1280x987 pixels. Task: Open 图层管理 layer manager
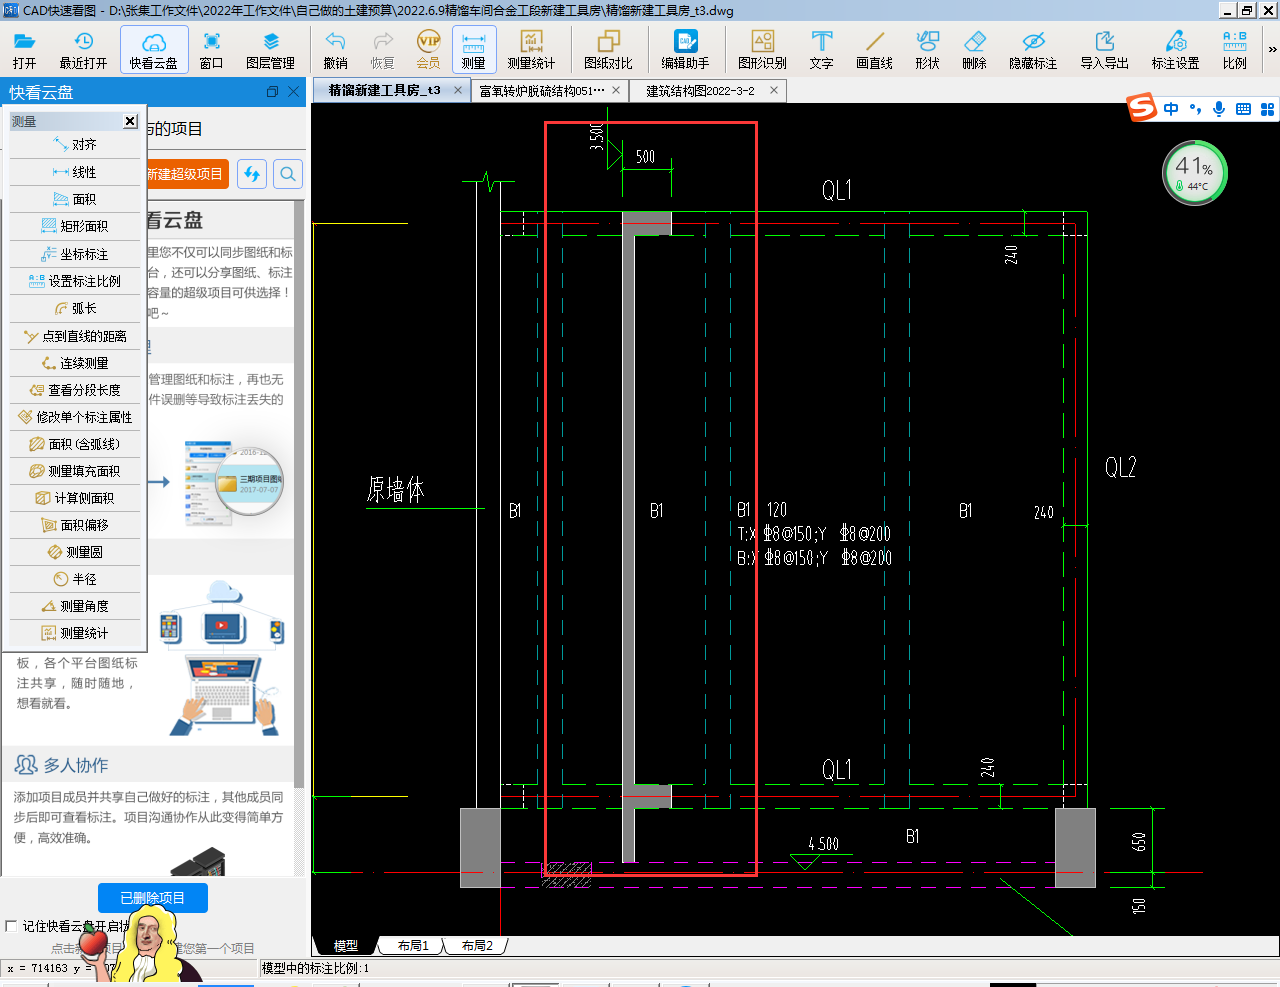point(270,50)
